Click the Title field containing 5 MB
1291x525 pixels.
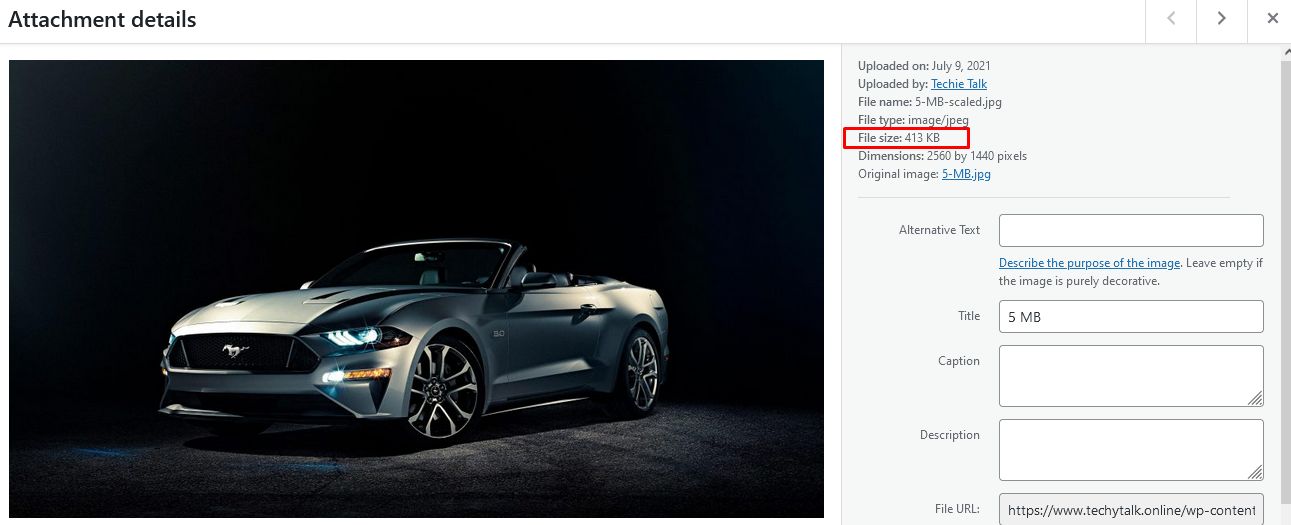point(1131,317)
